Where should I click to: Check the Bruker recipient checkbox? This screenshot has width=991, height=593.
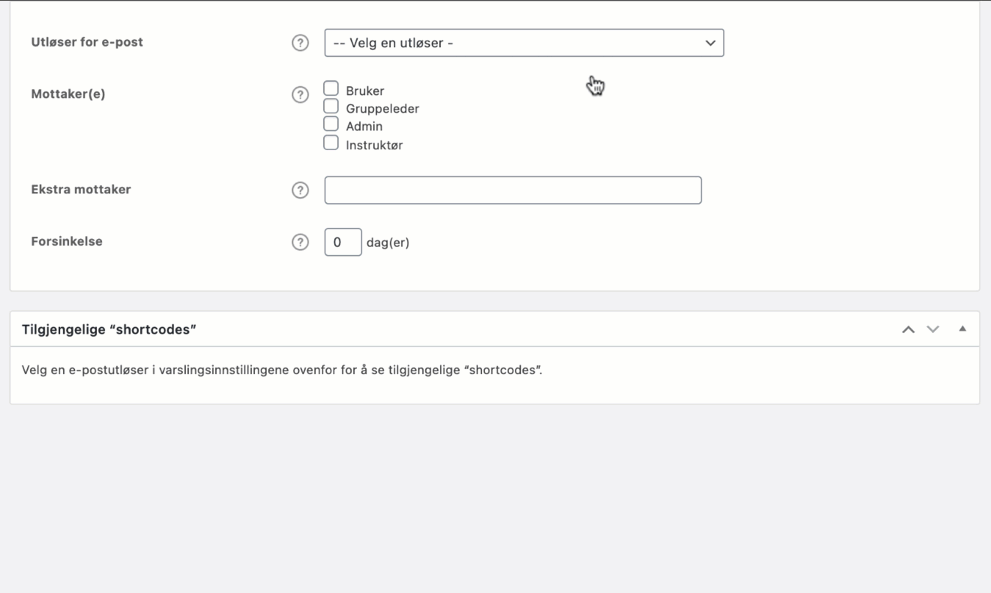(331, 89)
